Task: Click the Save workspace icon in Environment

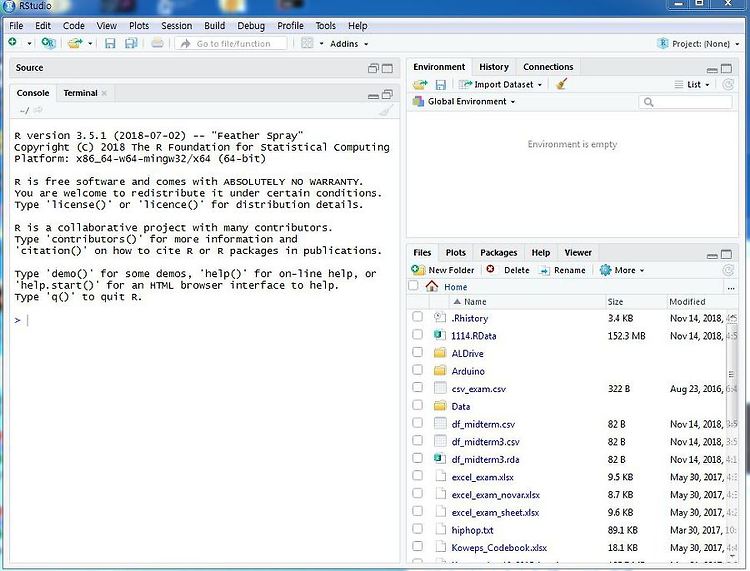Action: 441,85
